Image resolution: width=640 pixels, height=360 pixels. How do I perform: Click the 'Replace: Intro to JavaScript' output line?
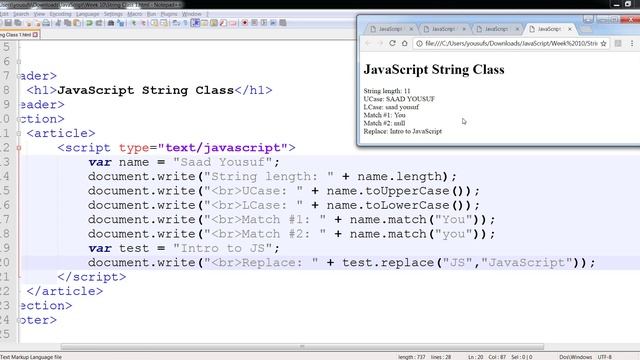pos(402,131)
